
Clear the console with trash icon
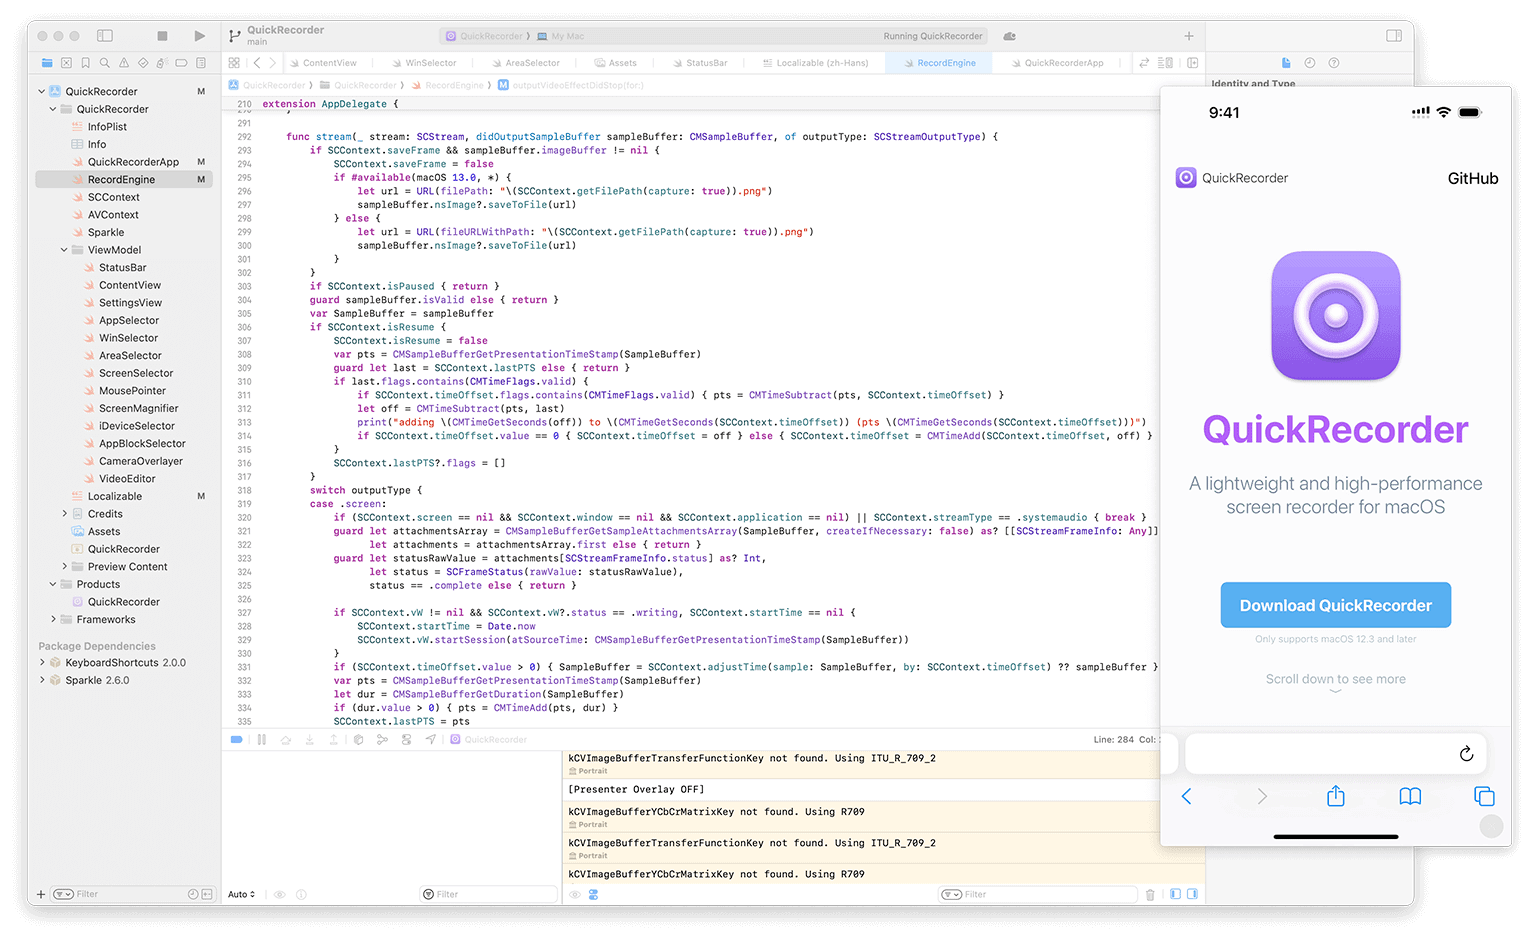pyautogui.click(x=1150, y=894)
